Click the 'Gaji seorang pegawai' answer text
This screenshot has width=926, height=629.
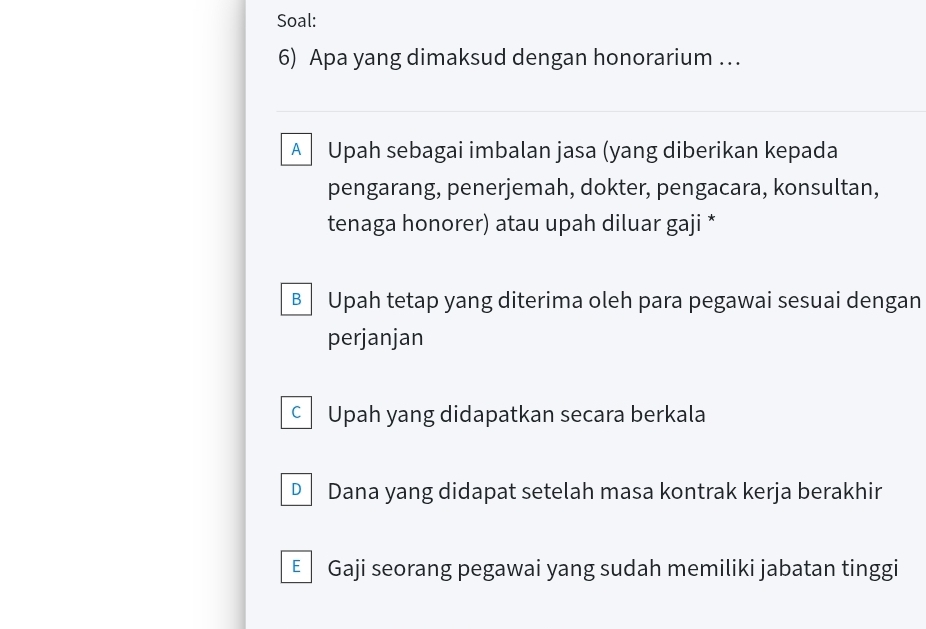click(x=612, y=567)
